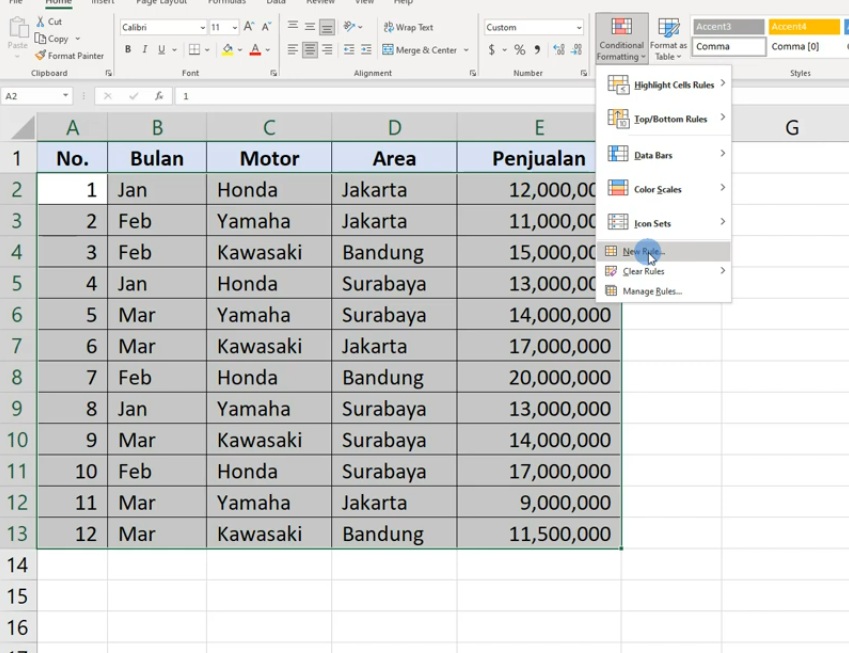Confirm formula bar entry checkmark

tap(134, 96)
